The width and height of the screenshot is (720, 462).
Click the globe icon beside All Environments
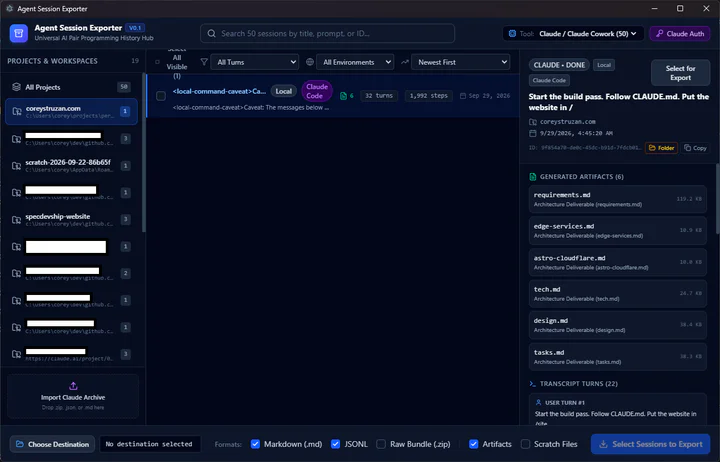pyautogui.click(x=310, y=62)
